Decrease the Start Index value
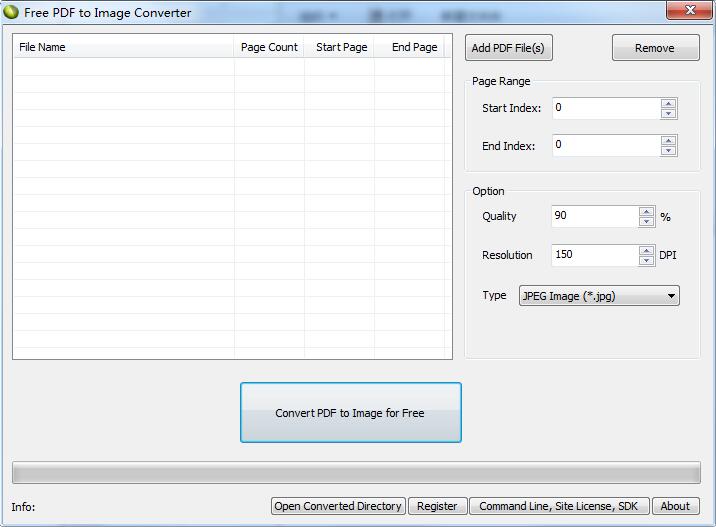 coord(669,113)
